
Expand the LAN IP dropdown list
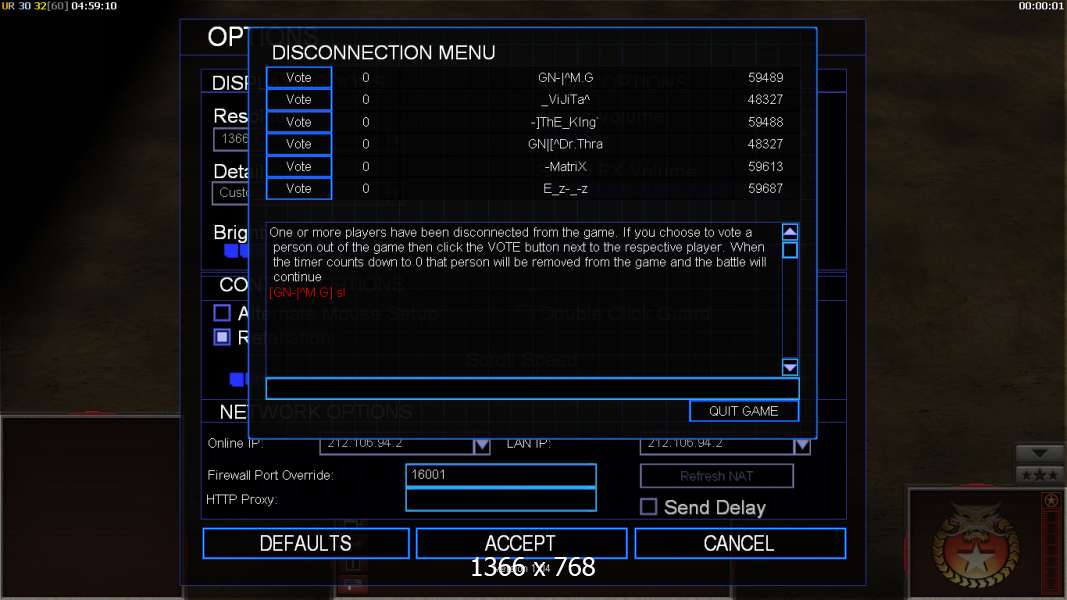[x=802, y=444]
